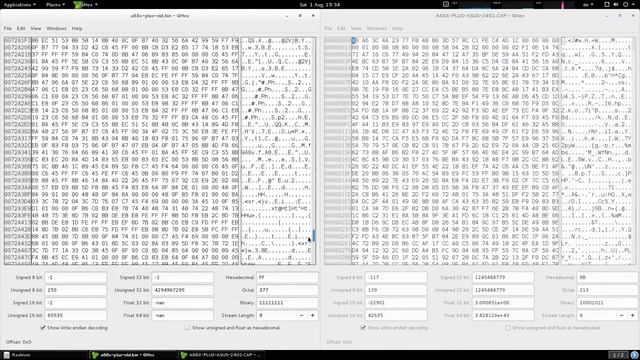The image size is (640, 360).
Task: Open the Flashrom taskbar entry
Action: [44, 355]
